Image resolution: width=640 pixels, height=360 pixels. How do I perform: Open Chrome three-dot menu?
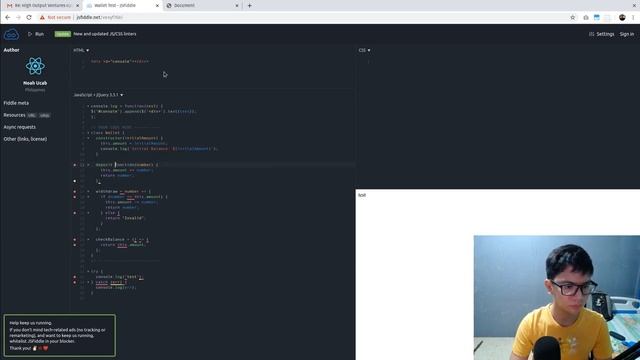pos(633,18)
